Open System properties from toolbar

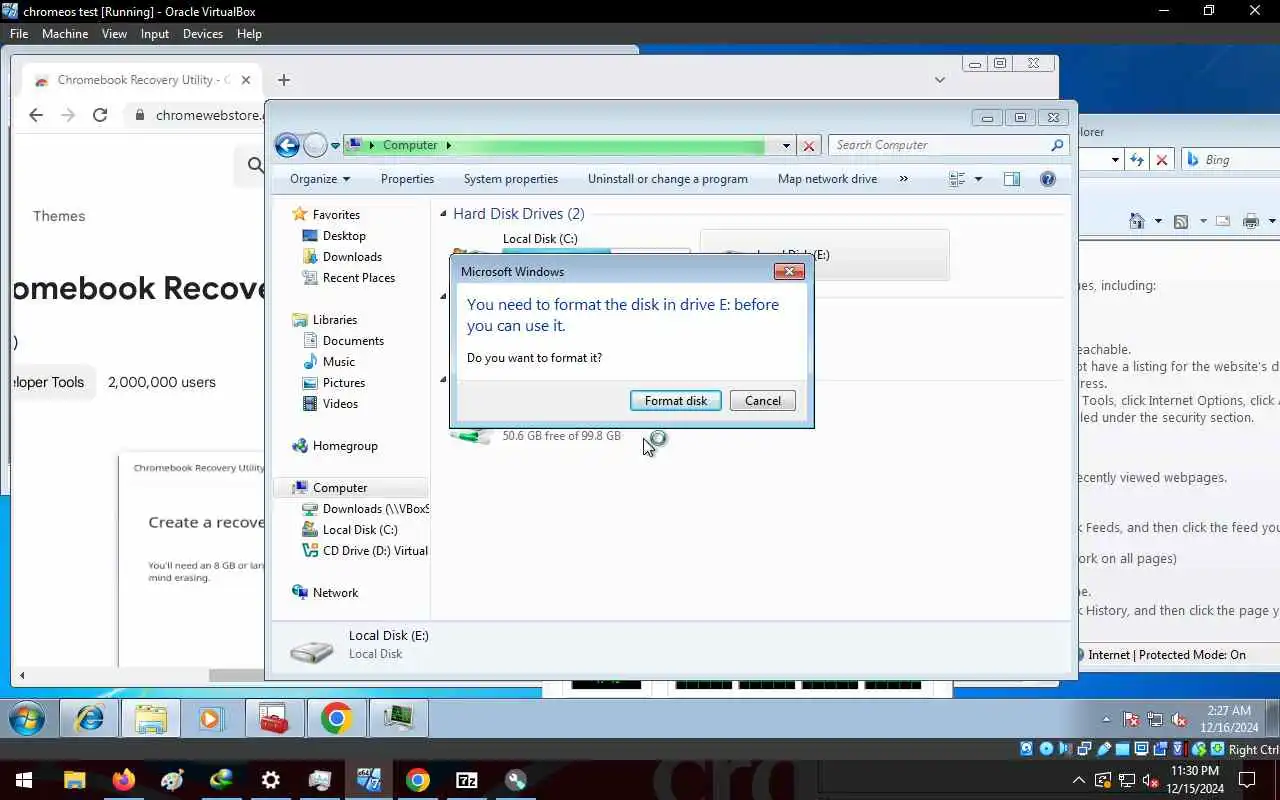(x=511, y=179)
